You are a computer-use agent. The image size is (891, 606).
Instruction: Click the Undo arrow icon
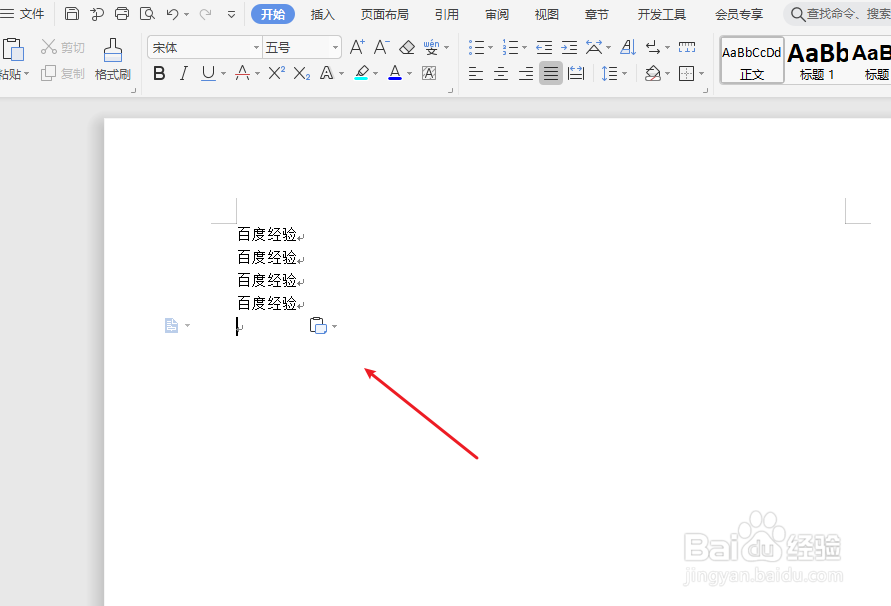173,14
